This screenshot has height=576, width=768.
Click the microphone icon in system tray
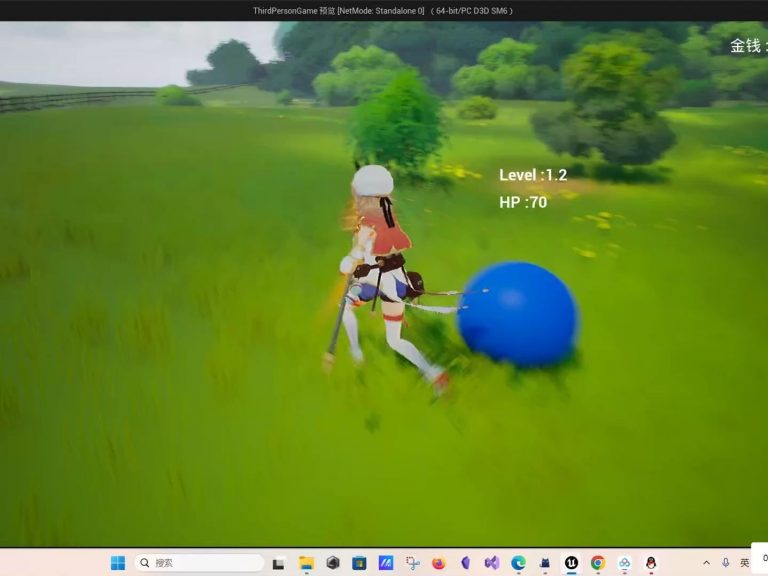click(725, 563)
